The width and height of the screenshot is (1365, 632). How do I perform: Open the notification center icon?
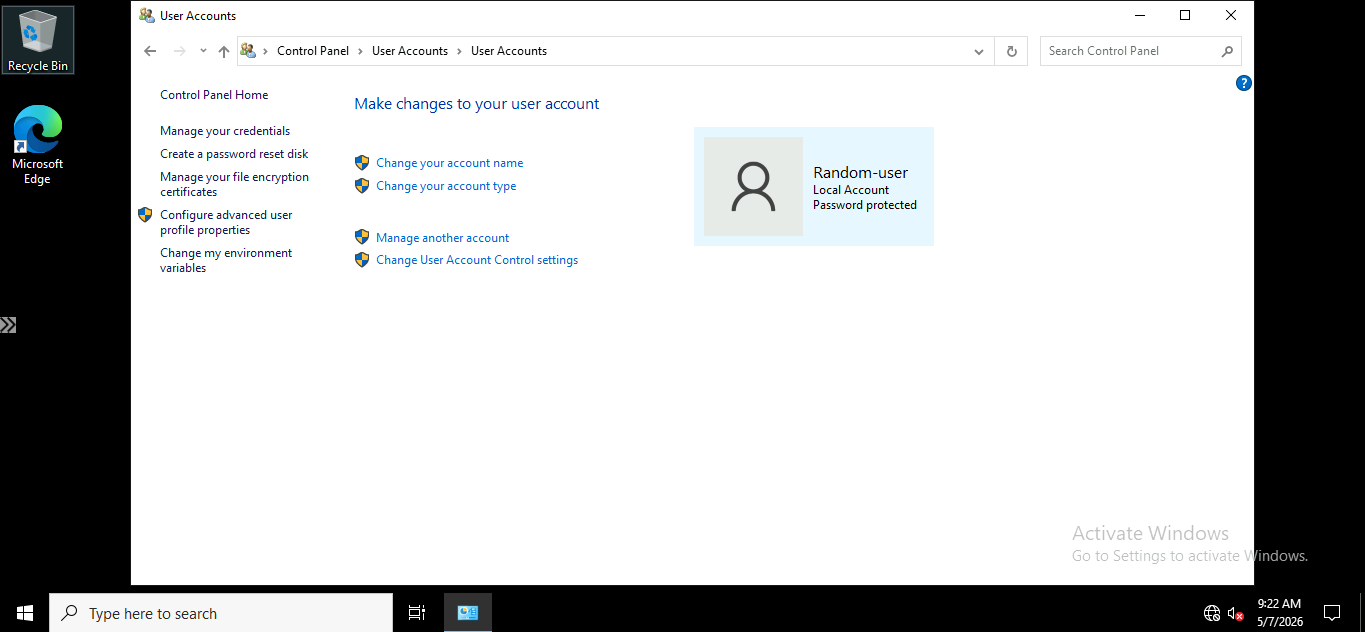click(1332, 613)
